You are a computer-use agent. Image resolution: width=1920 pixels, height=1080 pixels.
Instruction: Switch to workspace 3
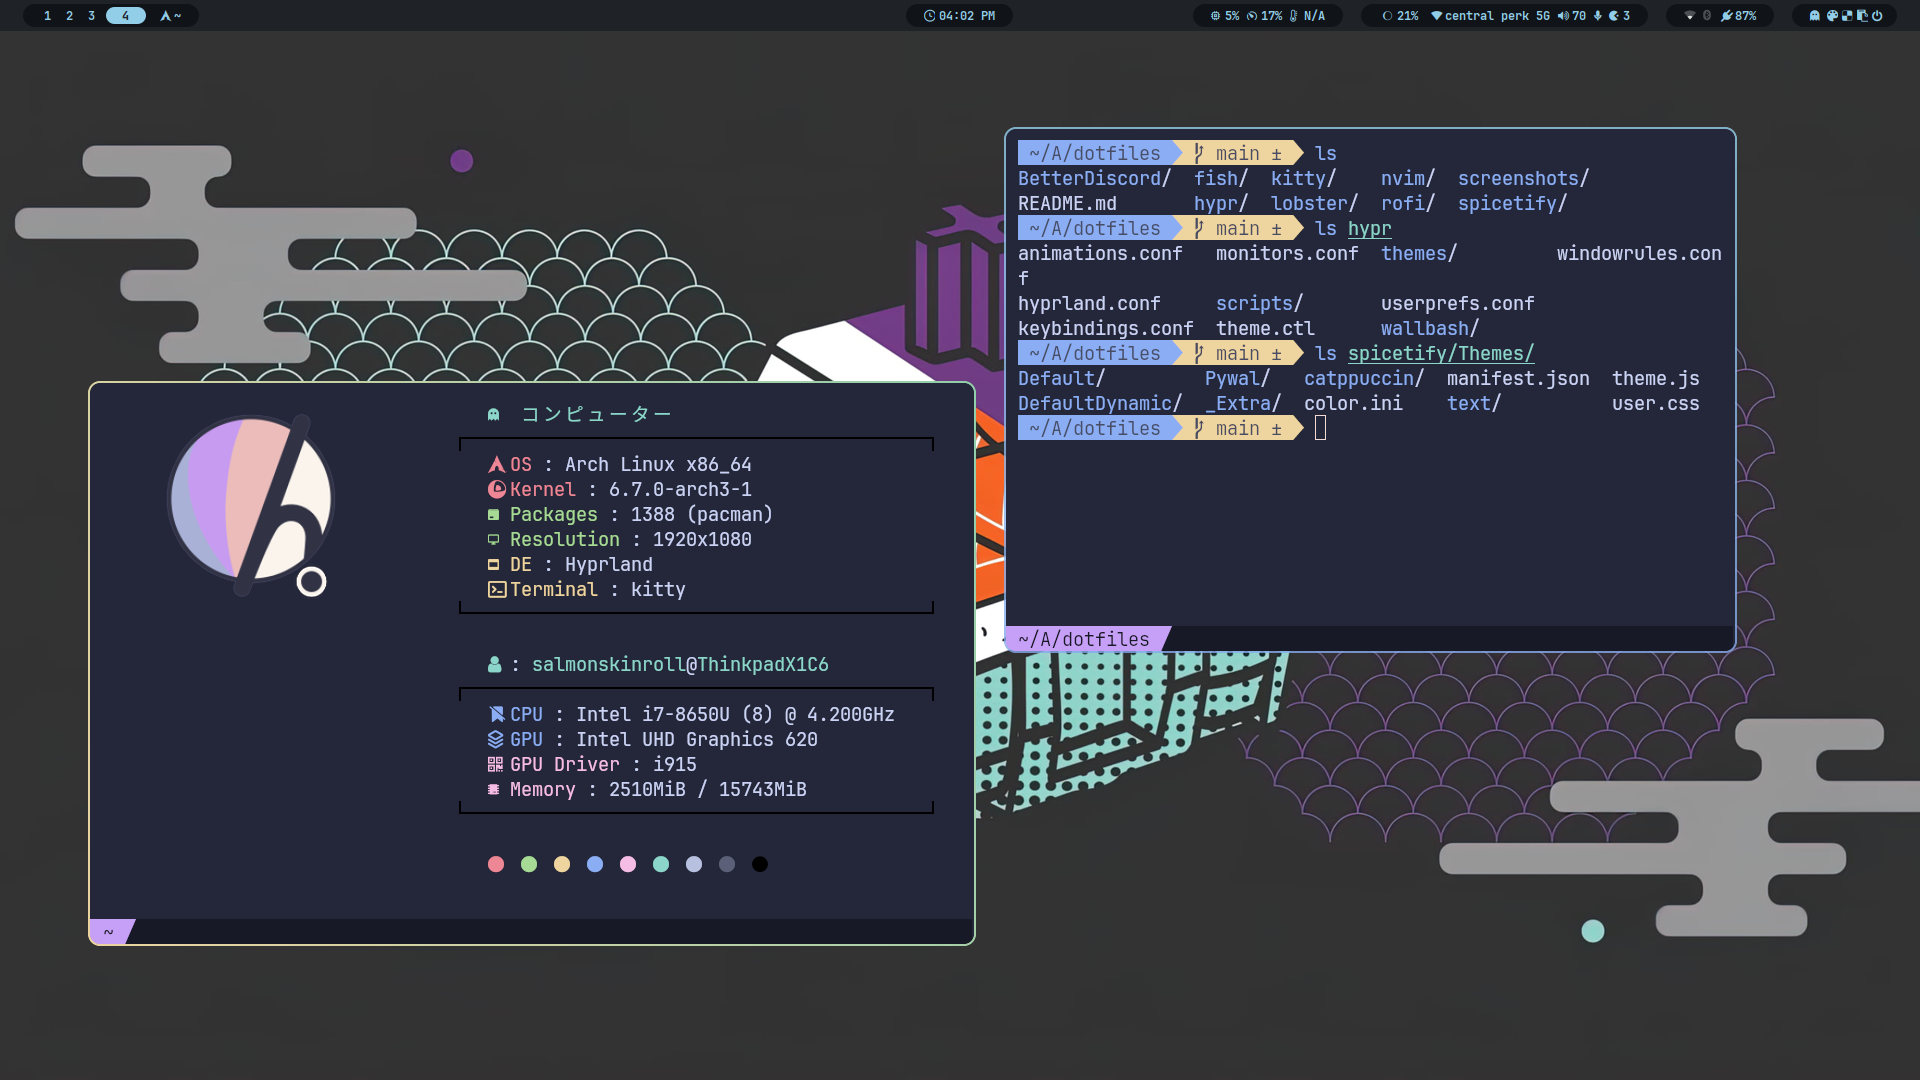coord(91,16)
